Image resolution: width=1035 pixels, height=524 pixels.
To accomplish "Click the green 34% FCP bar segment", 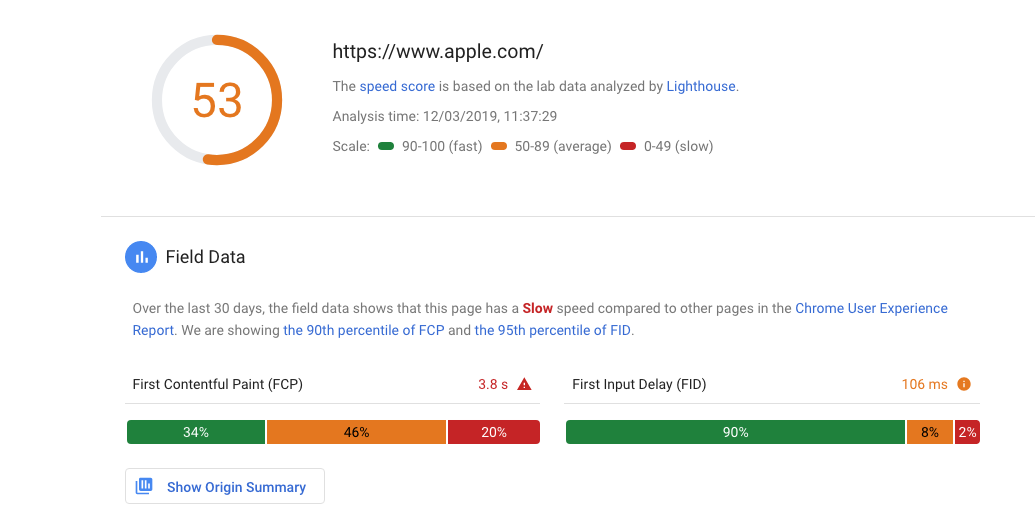I will pos(196,432).
